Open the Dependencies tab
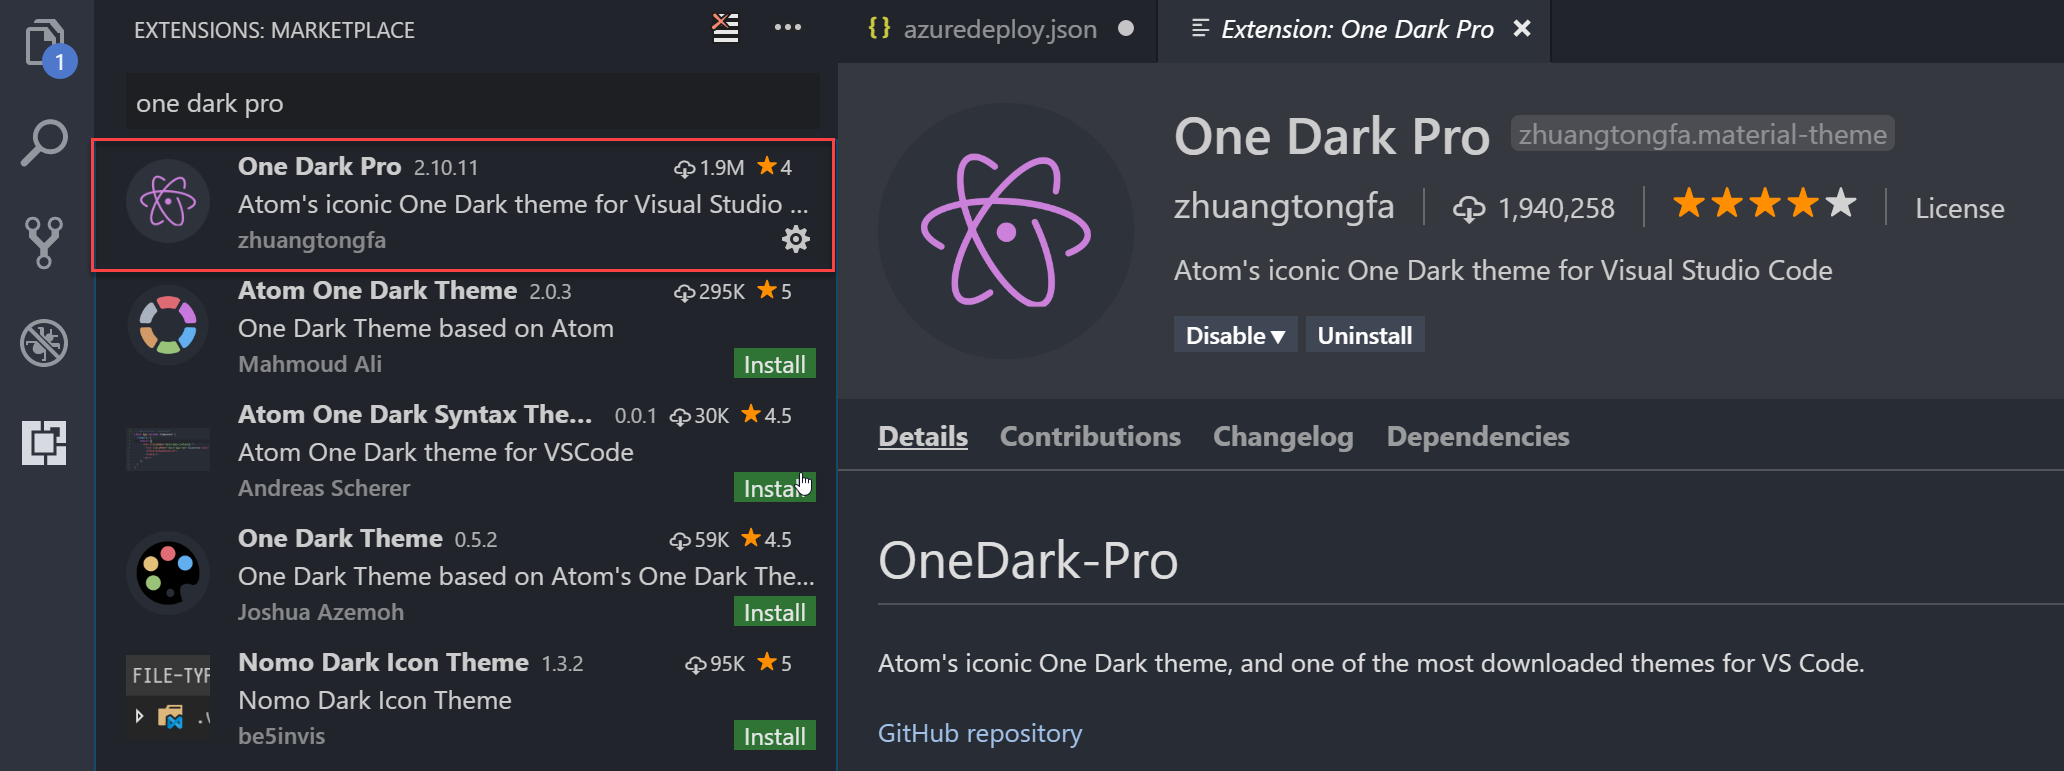 1478,436
